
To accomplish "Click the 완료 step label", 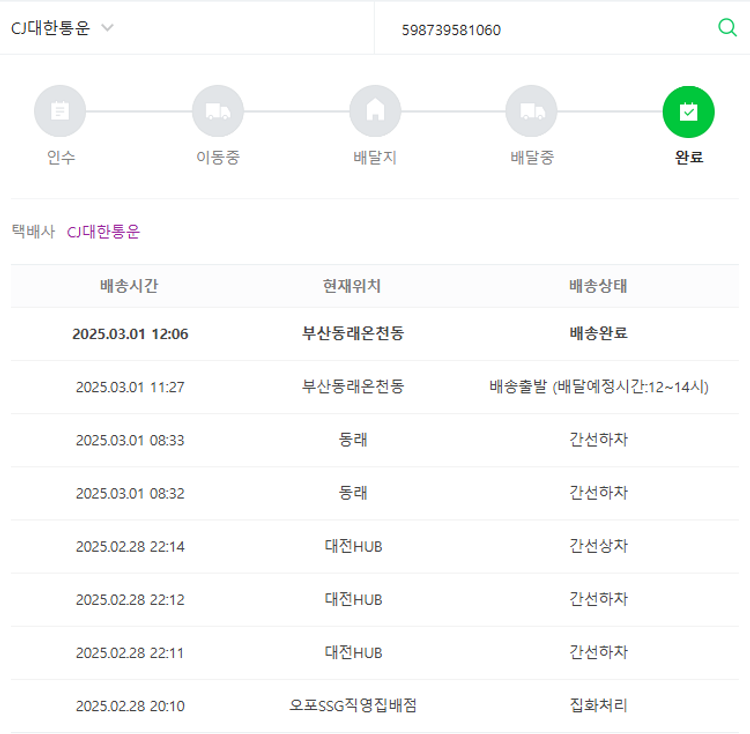I will tap(688, 157).
